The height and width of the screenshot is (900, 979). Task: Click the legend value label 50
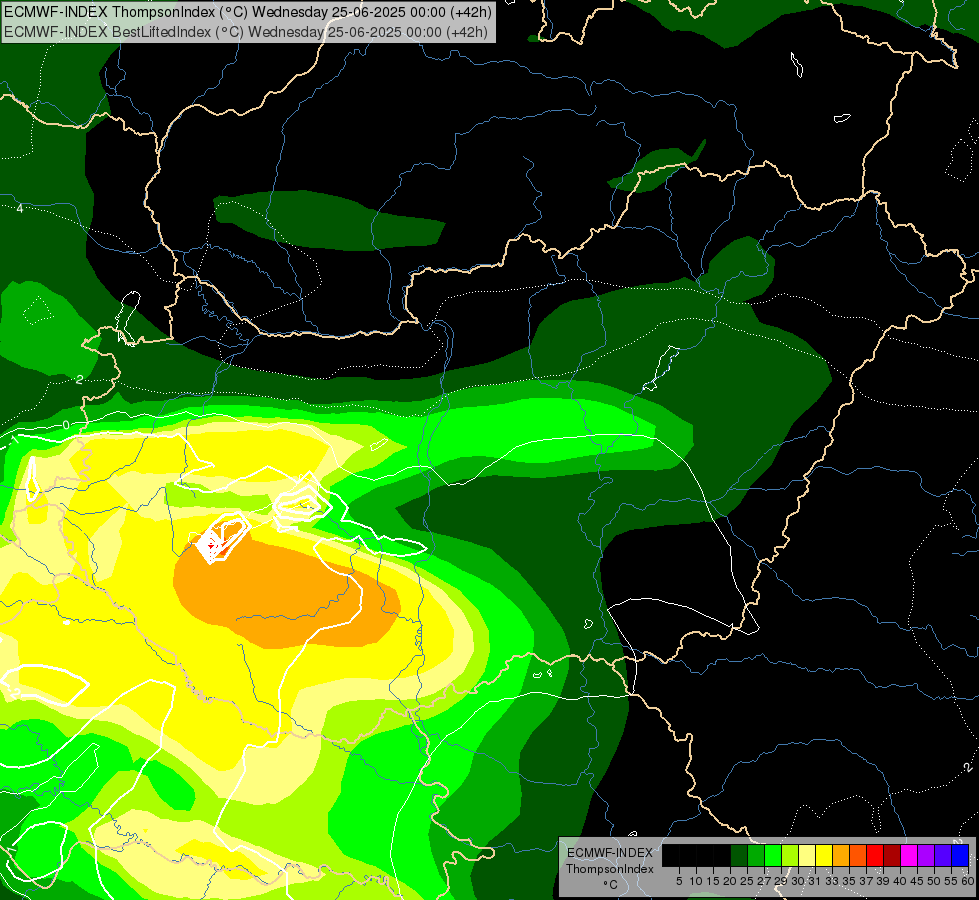(x=933, y=881)
